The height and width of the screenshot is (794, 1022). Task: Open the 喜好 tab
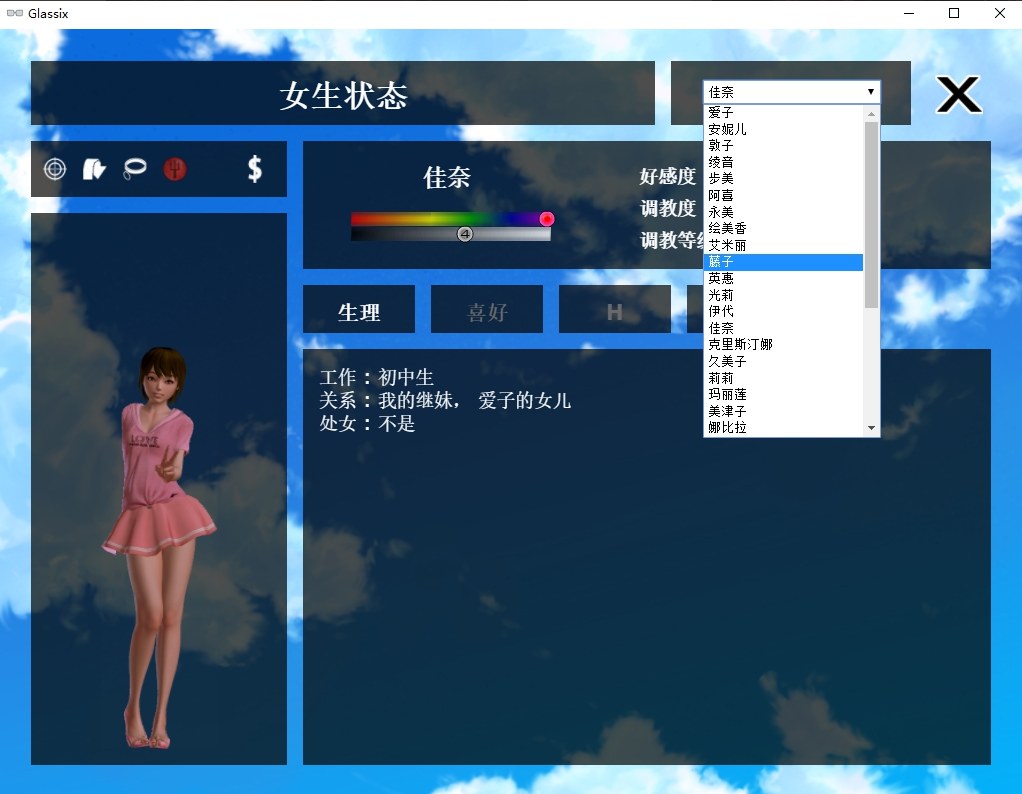coord(487,309)
